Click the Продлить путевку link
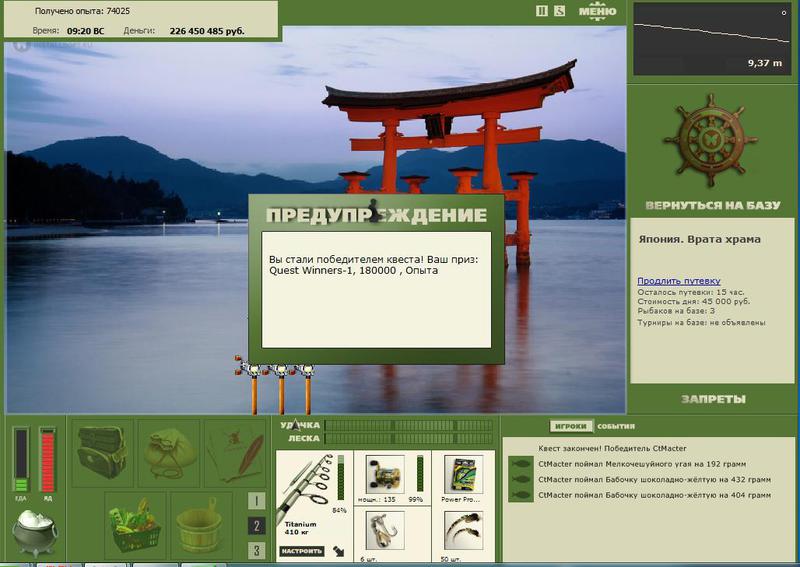This screenshot has width=800, height=567. point(679,281)
